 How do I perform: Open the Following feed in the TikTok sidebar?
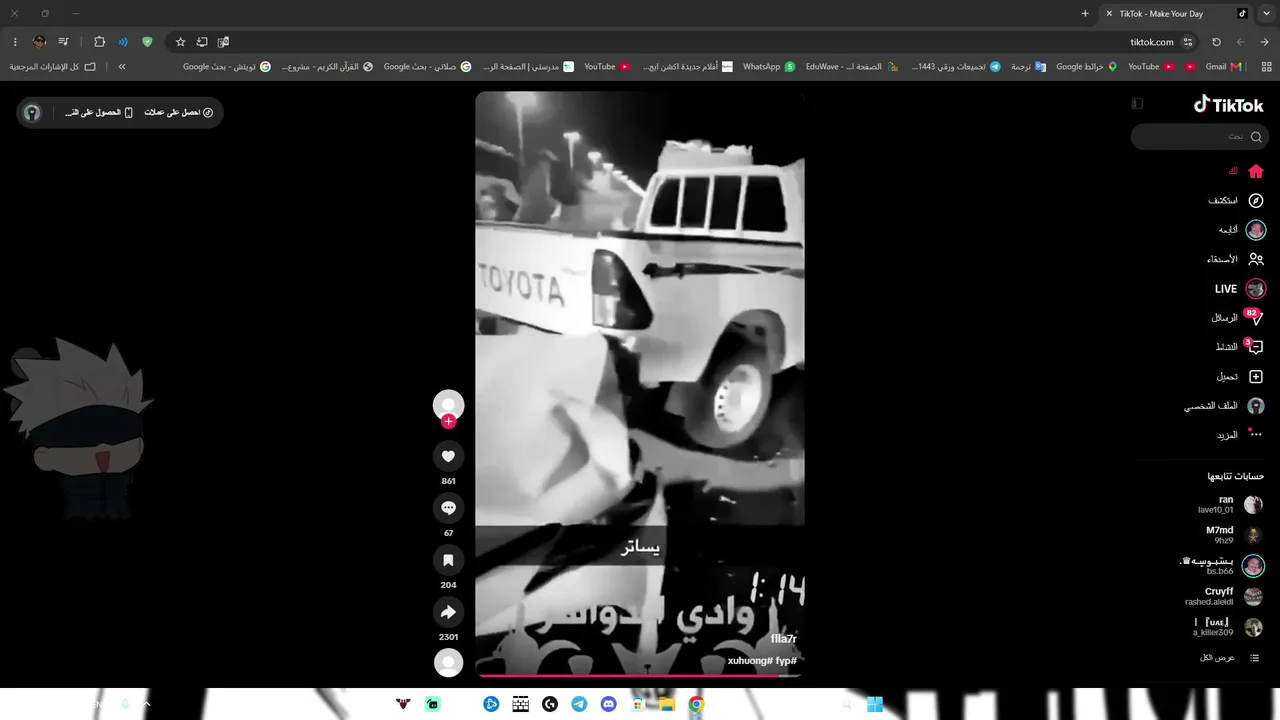point(1240,230)
